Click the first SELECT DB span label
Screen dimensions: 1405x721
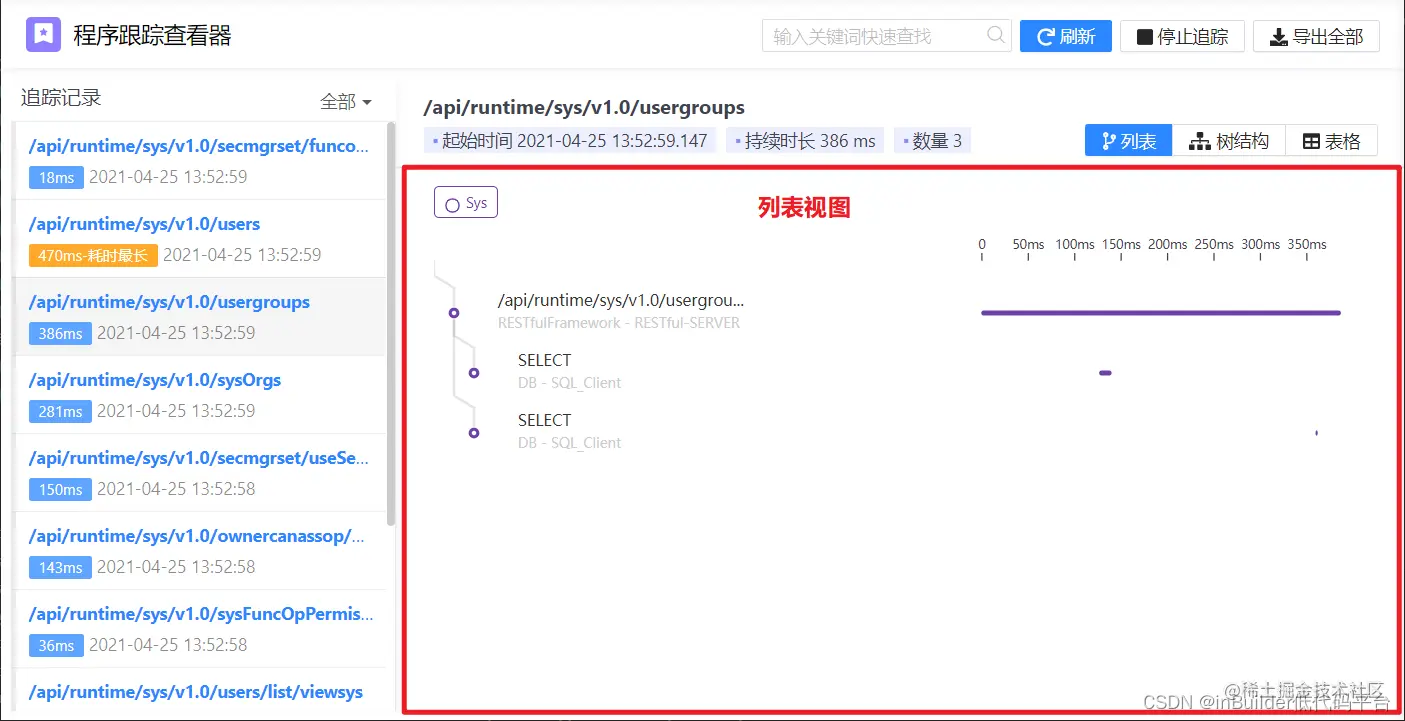[x=569, y=371]
